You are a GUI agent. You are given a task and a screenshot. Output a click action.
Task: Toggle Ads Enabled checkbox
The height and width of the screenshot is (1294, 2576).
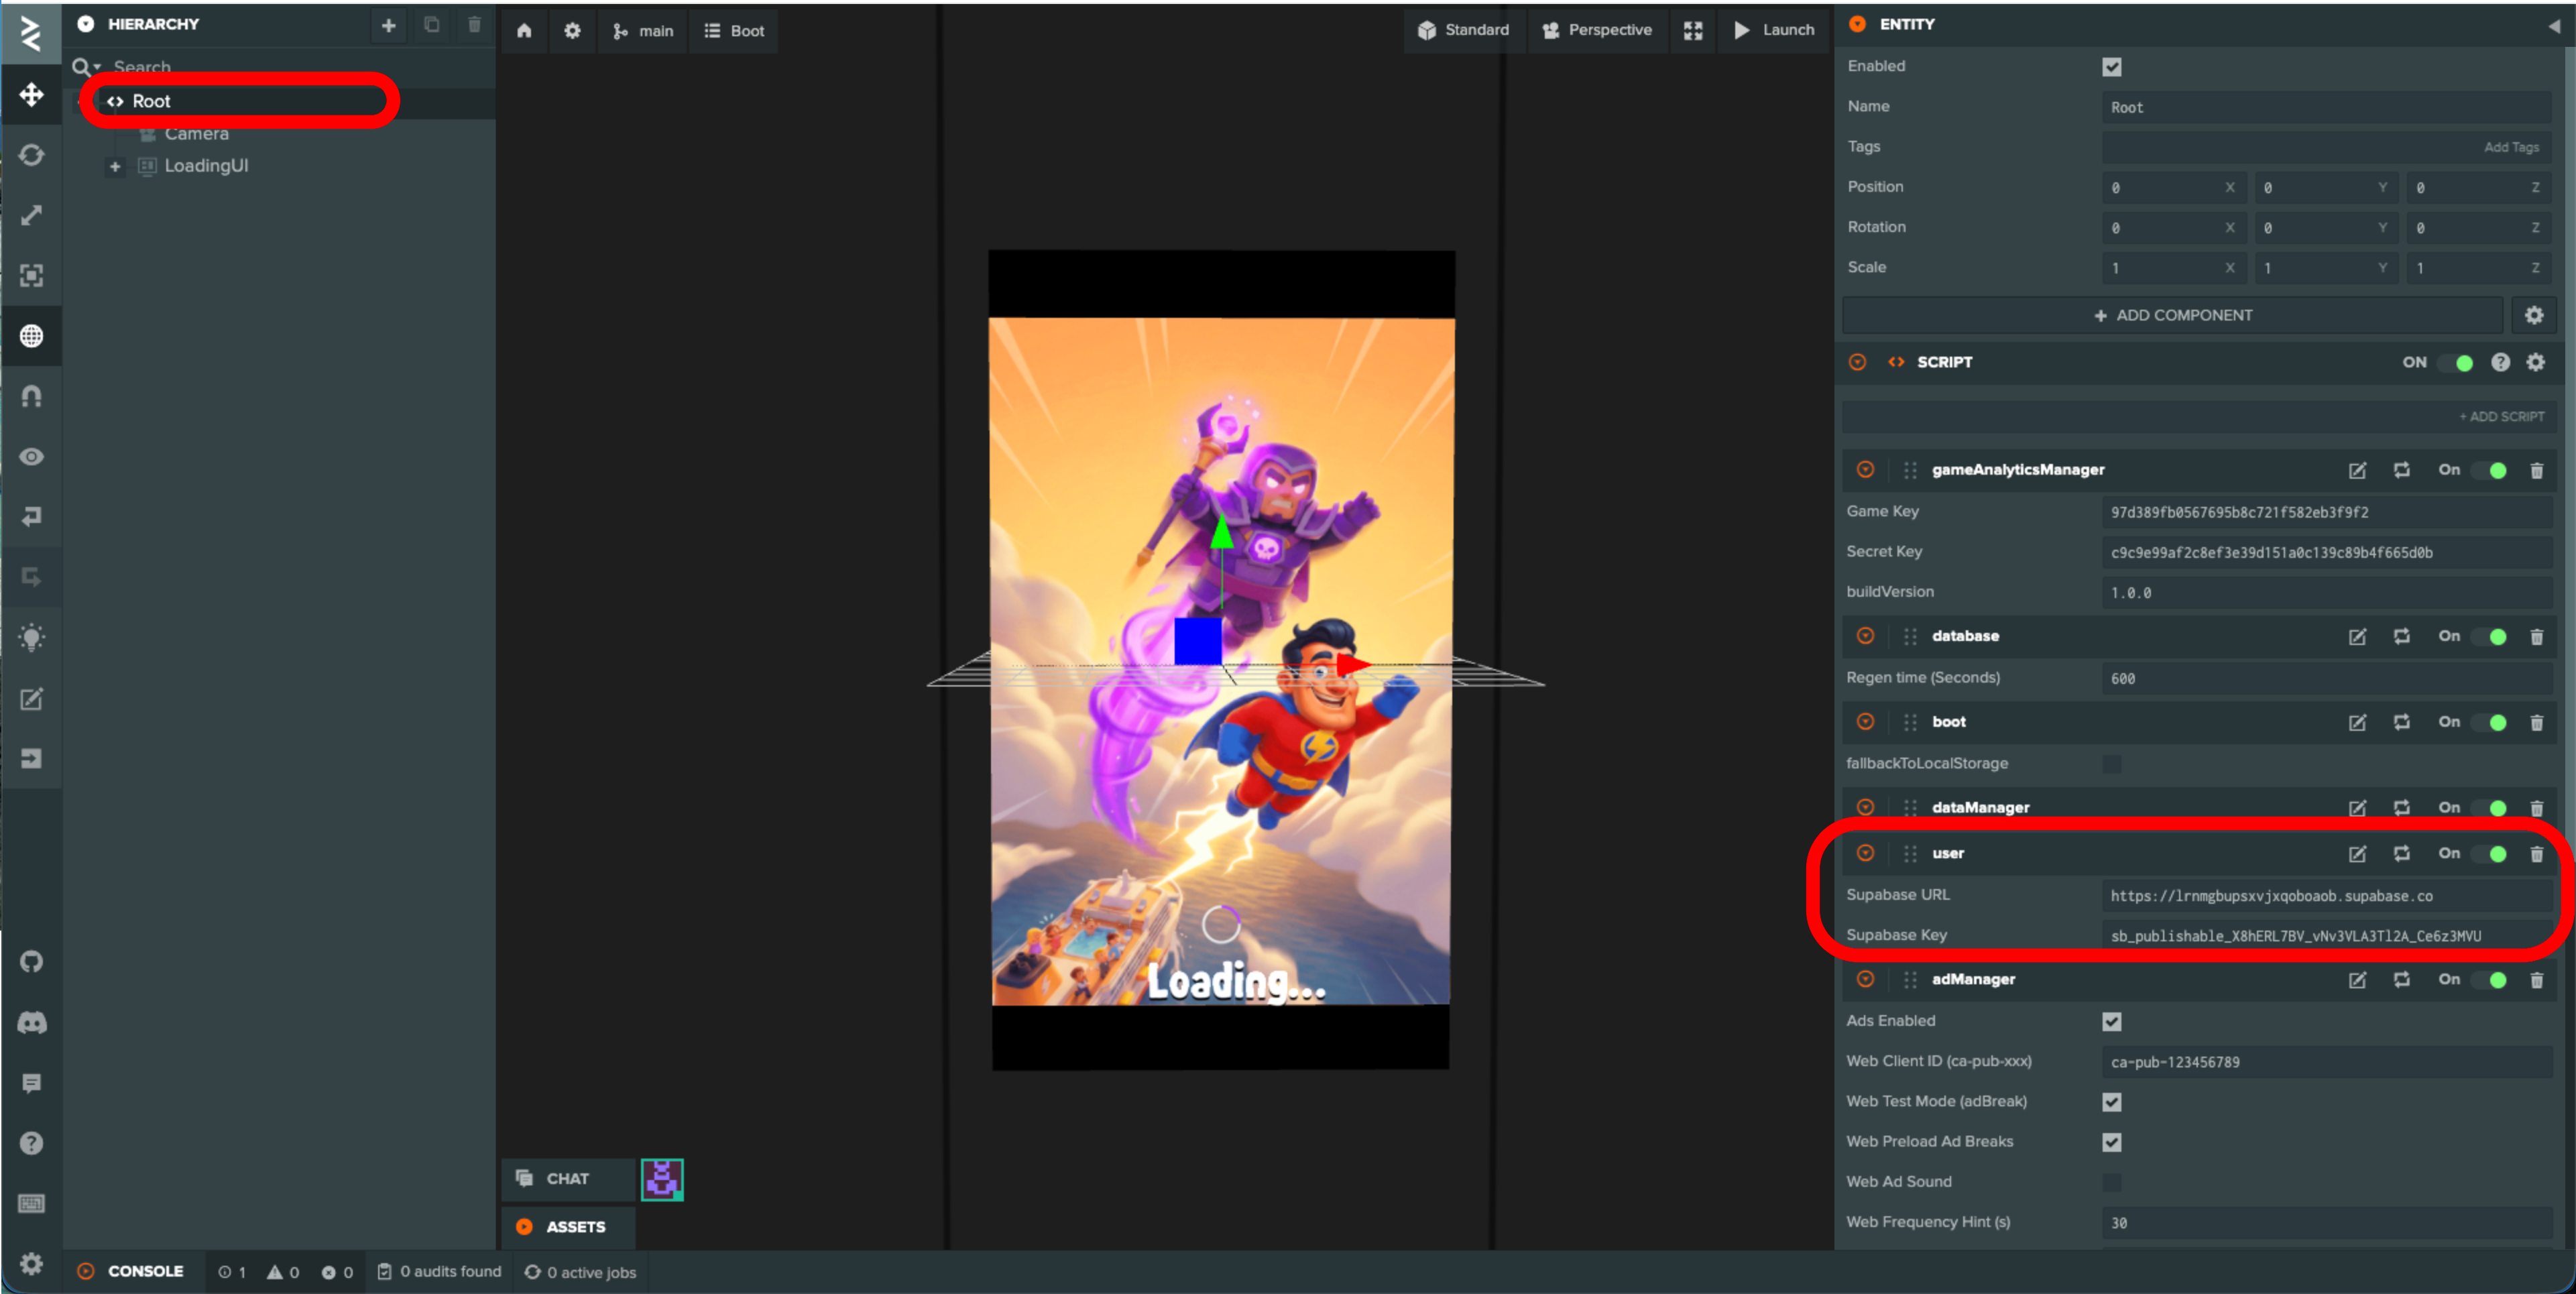pos(2111,1021)
